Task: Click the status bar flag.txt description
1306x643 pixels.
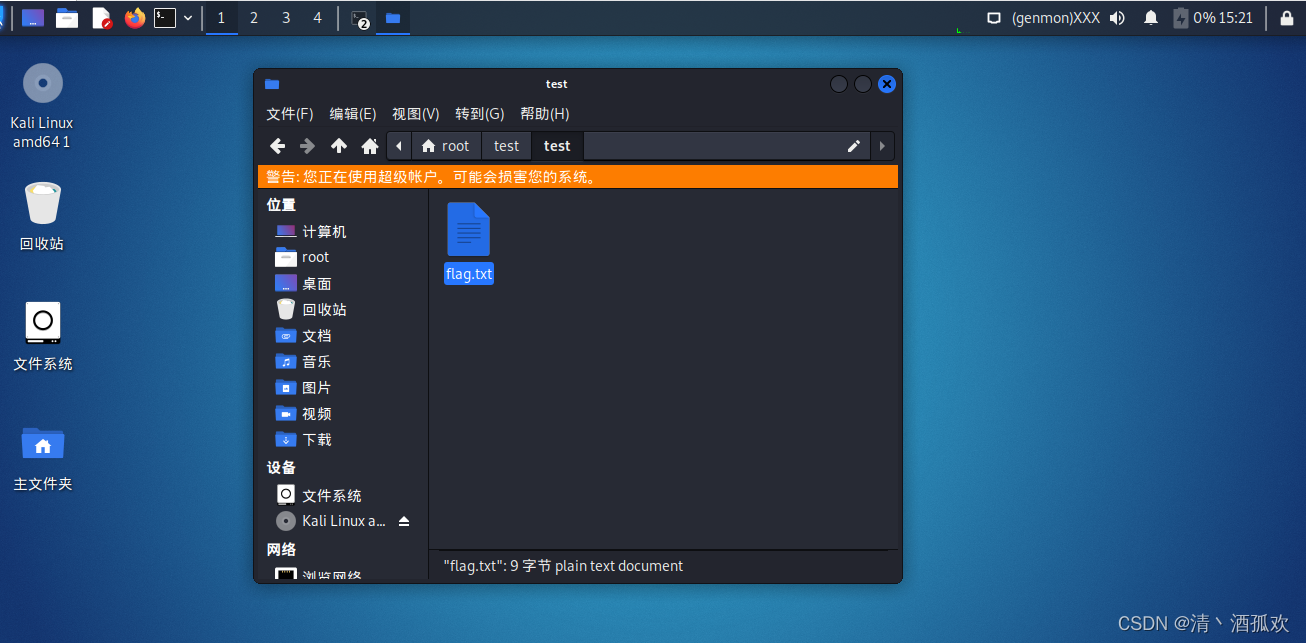Action: coord(563,566)
